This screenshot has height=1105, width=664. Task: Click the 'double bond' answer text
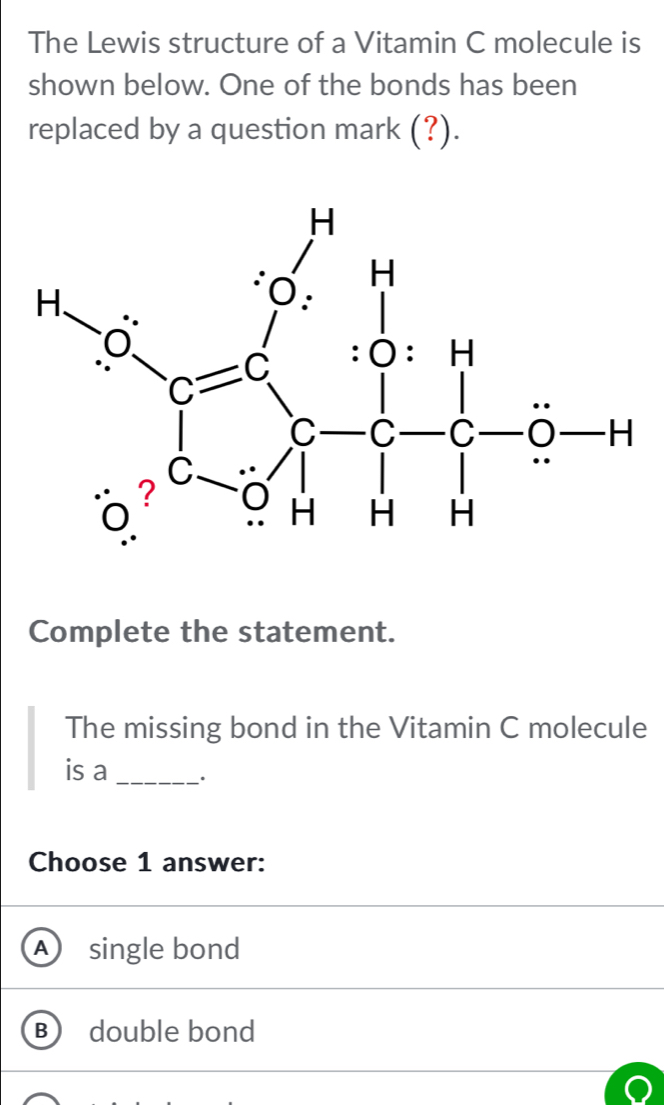click(x=172, y=1031)
